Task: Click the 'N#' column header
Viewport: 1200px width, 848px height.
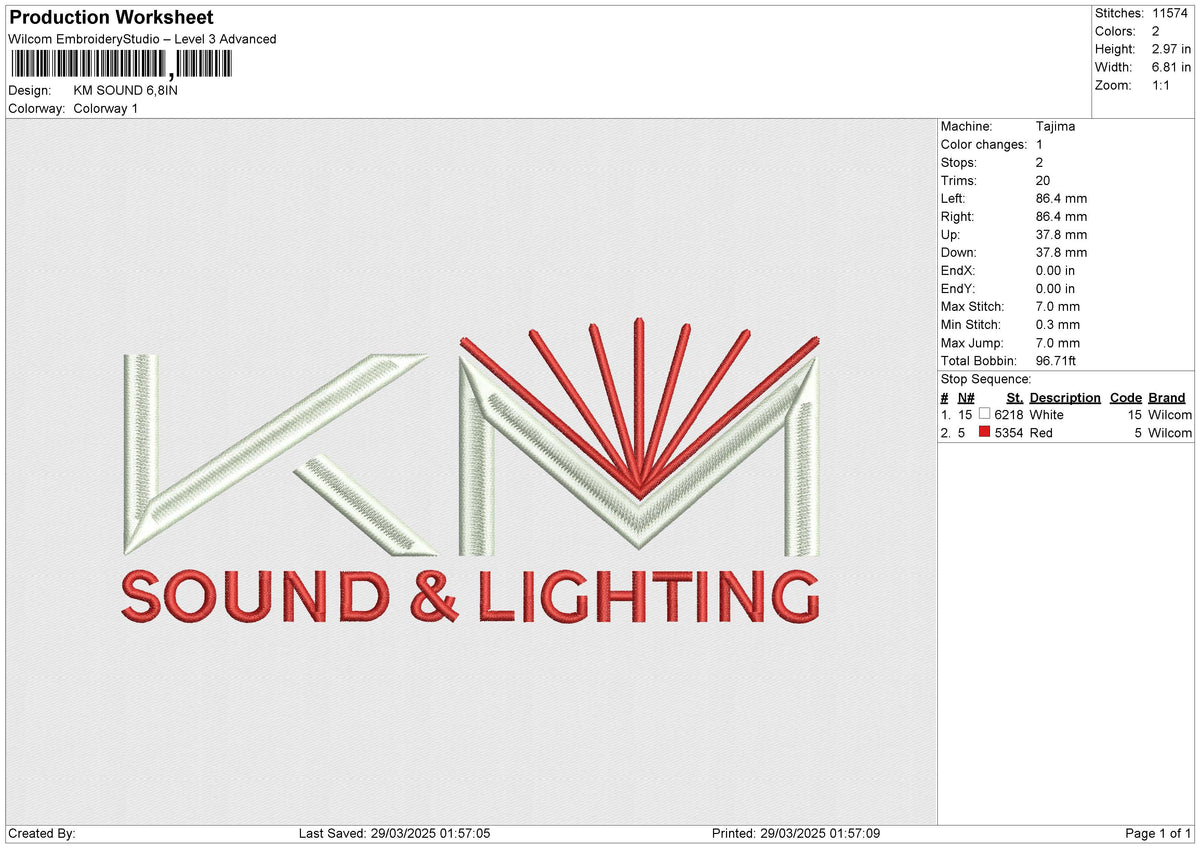Action: tap(965, 398)
